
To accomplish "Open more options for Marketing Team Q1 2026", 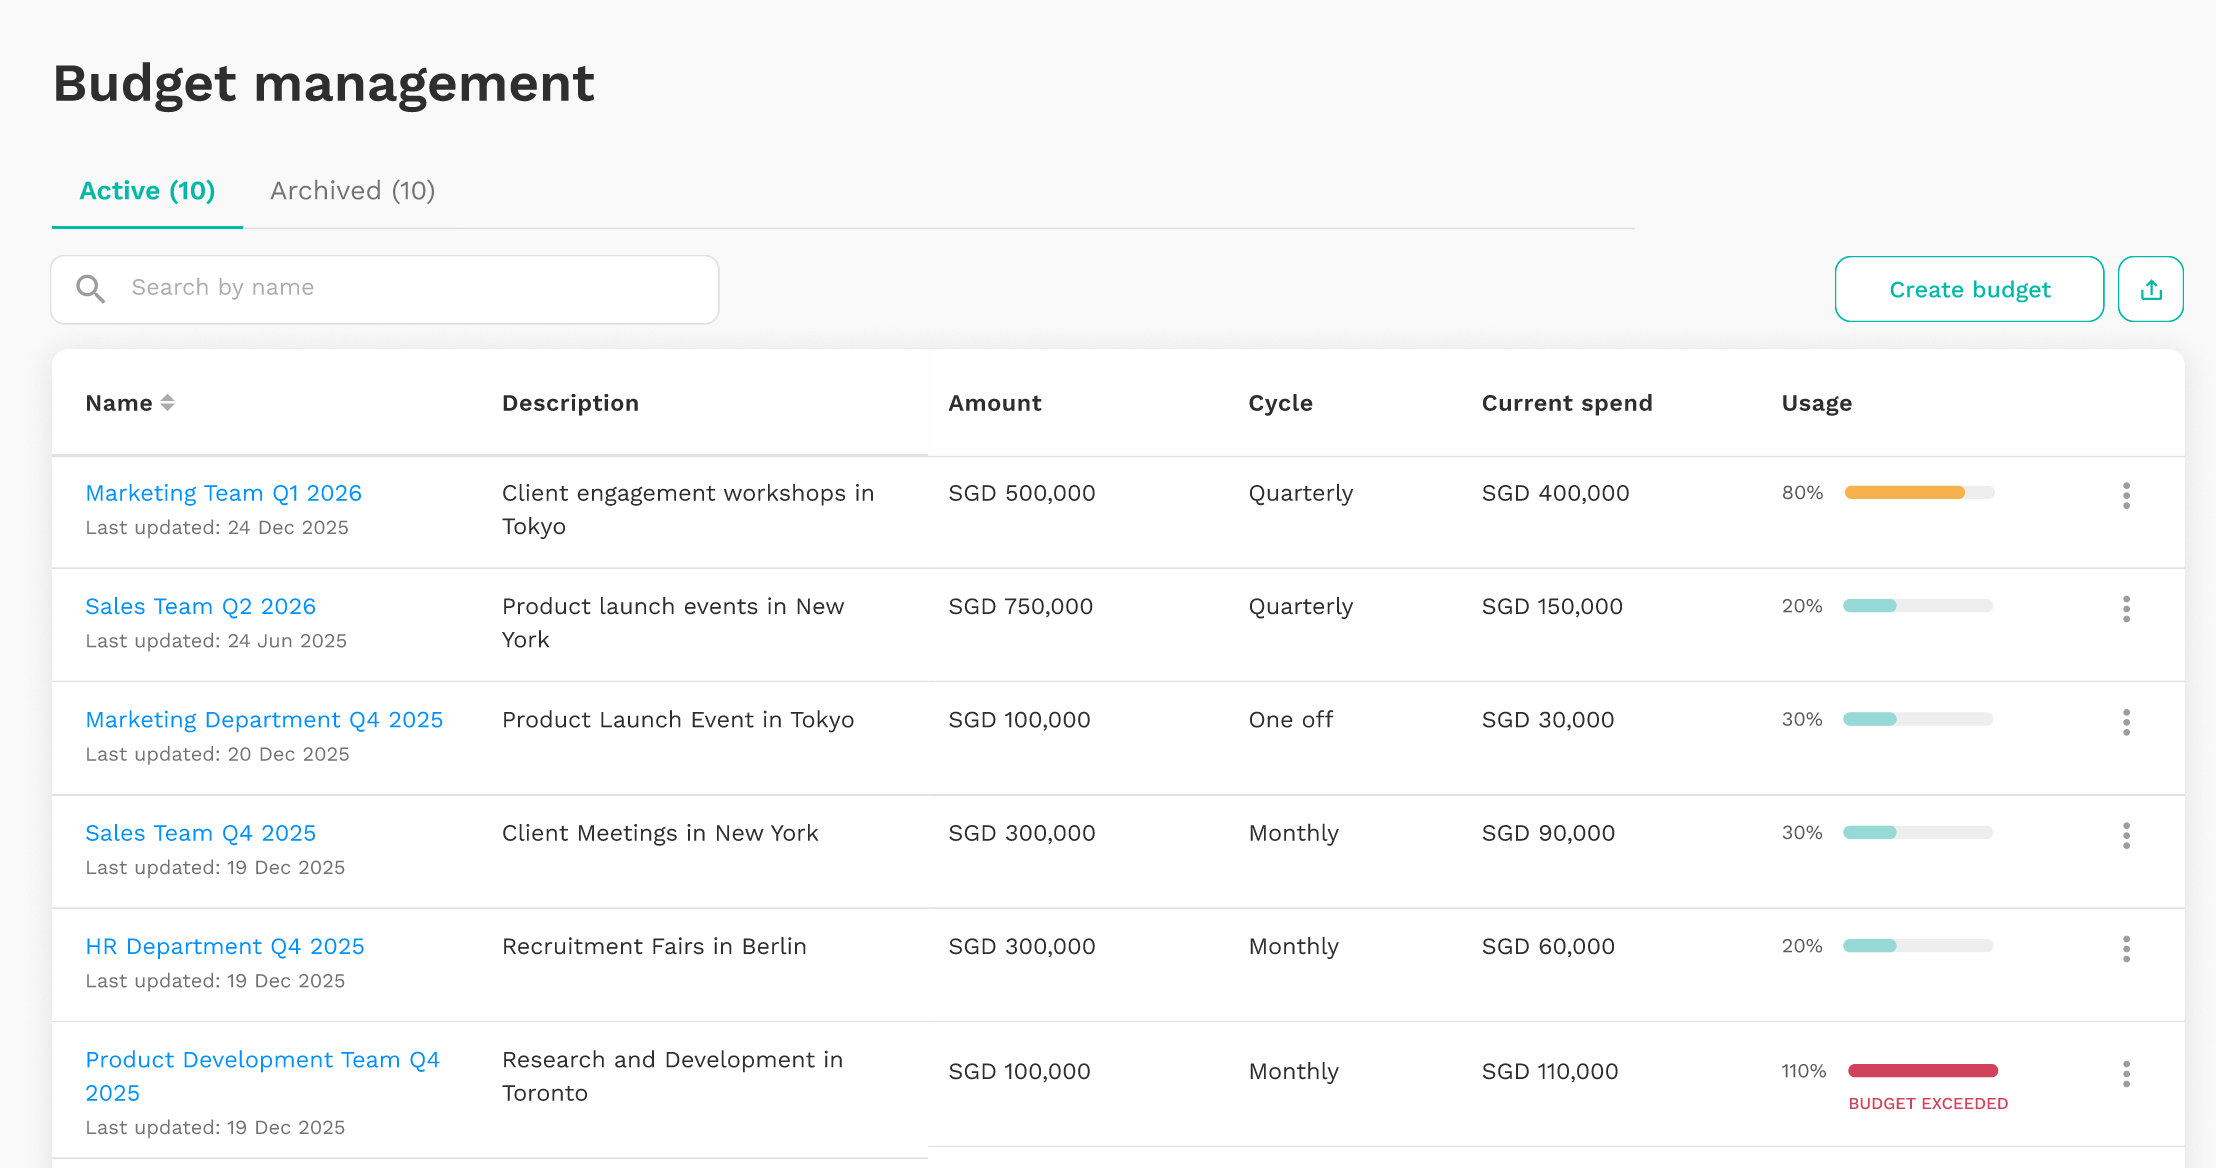I will pyautogui.click(x=2126, y=495).
